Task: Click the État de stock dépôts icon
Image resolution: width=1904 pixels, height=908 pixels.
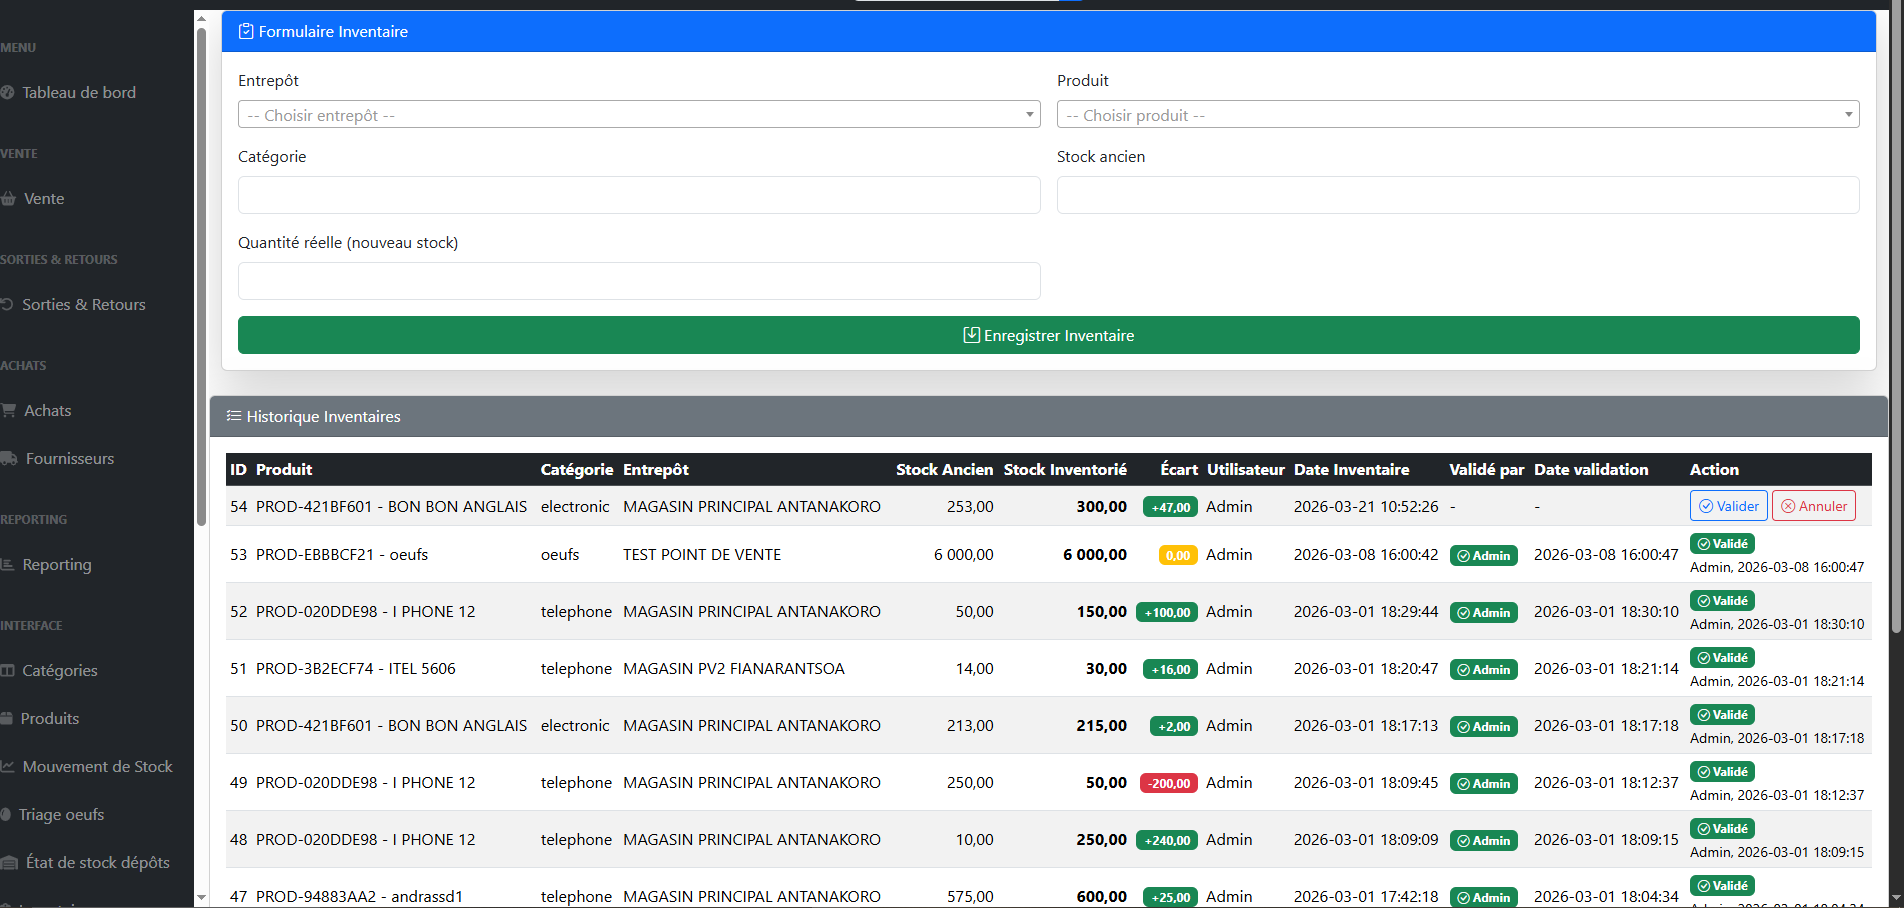Action: pyautogui.click(x=9, y=862)
